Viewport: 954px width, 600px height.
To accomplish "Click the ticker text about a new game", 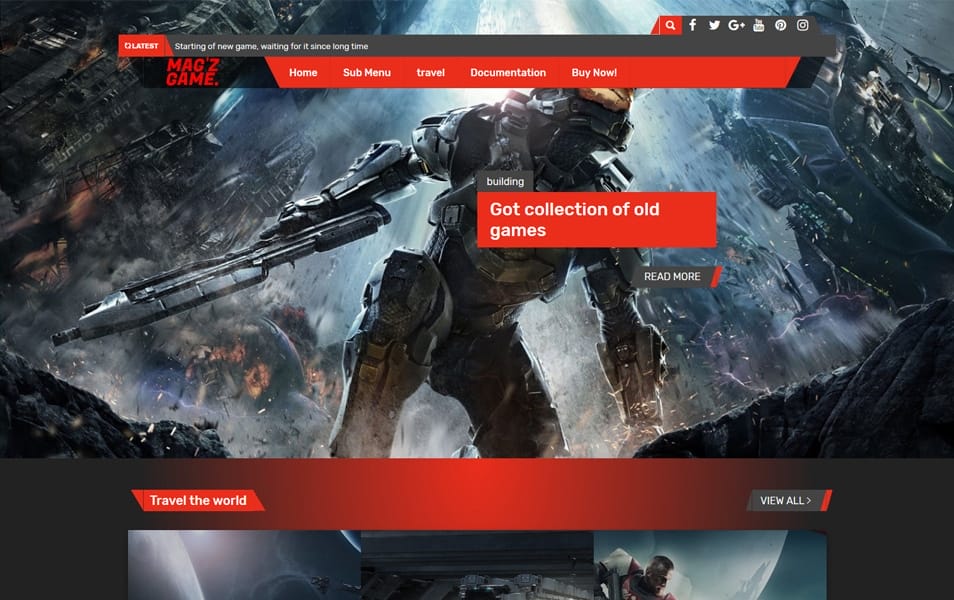I will [271, 45].
